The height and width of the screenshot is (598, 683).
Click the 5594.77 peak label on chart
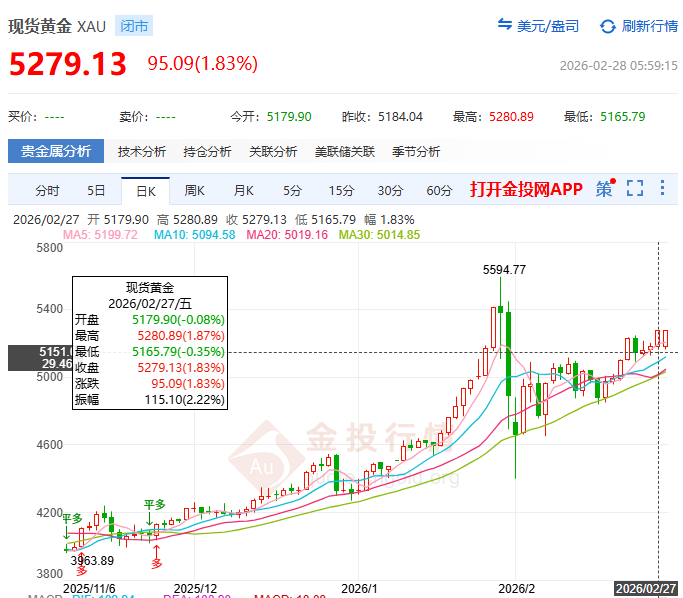(504, 270)
